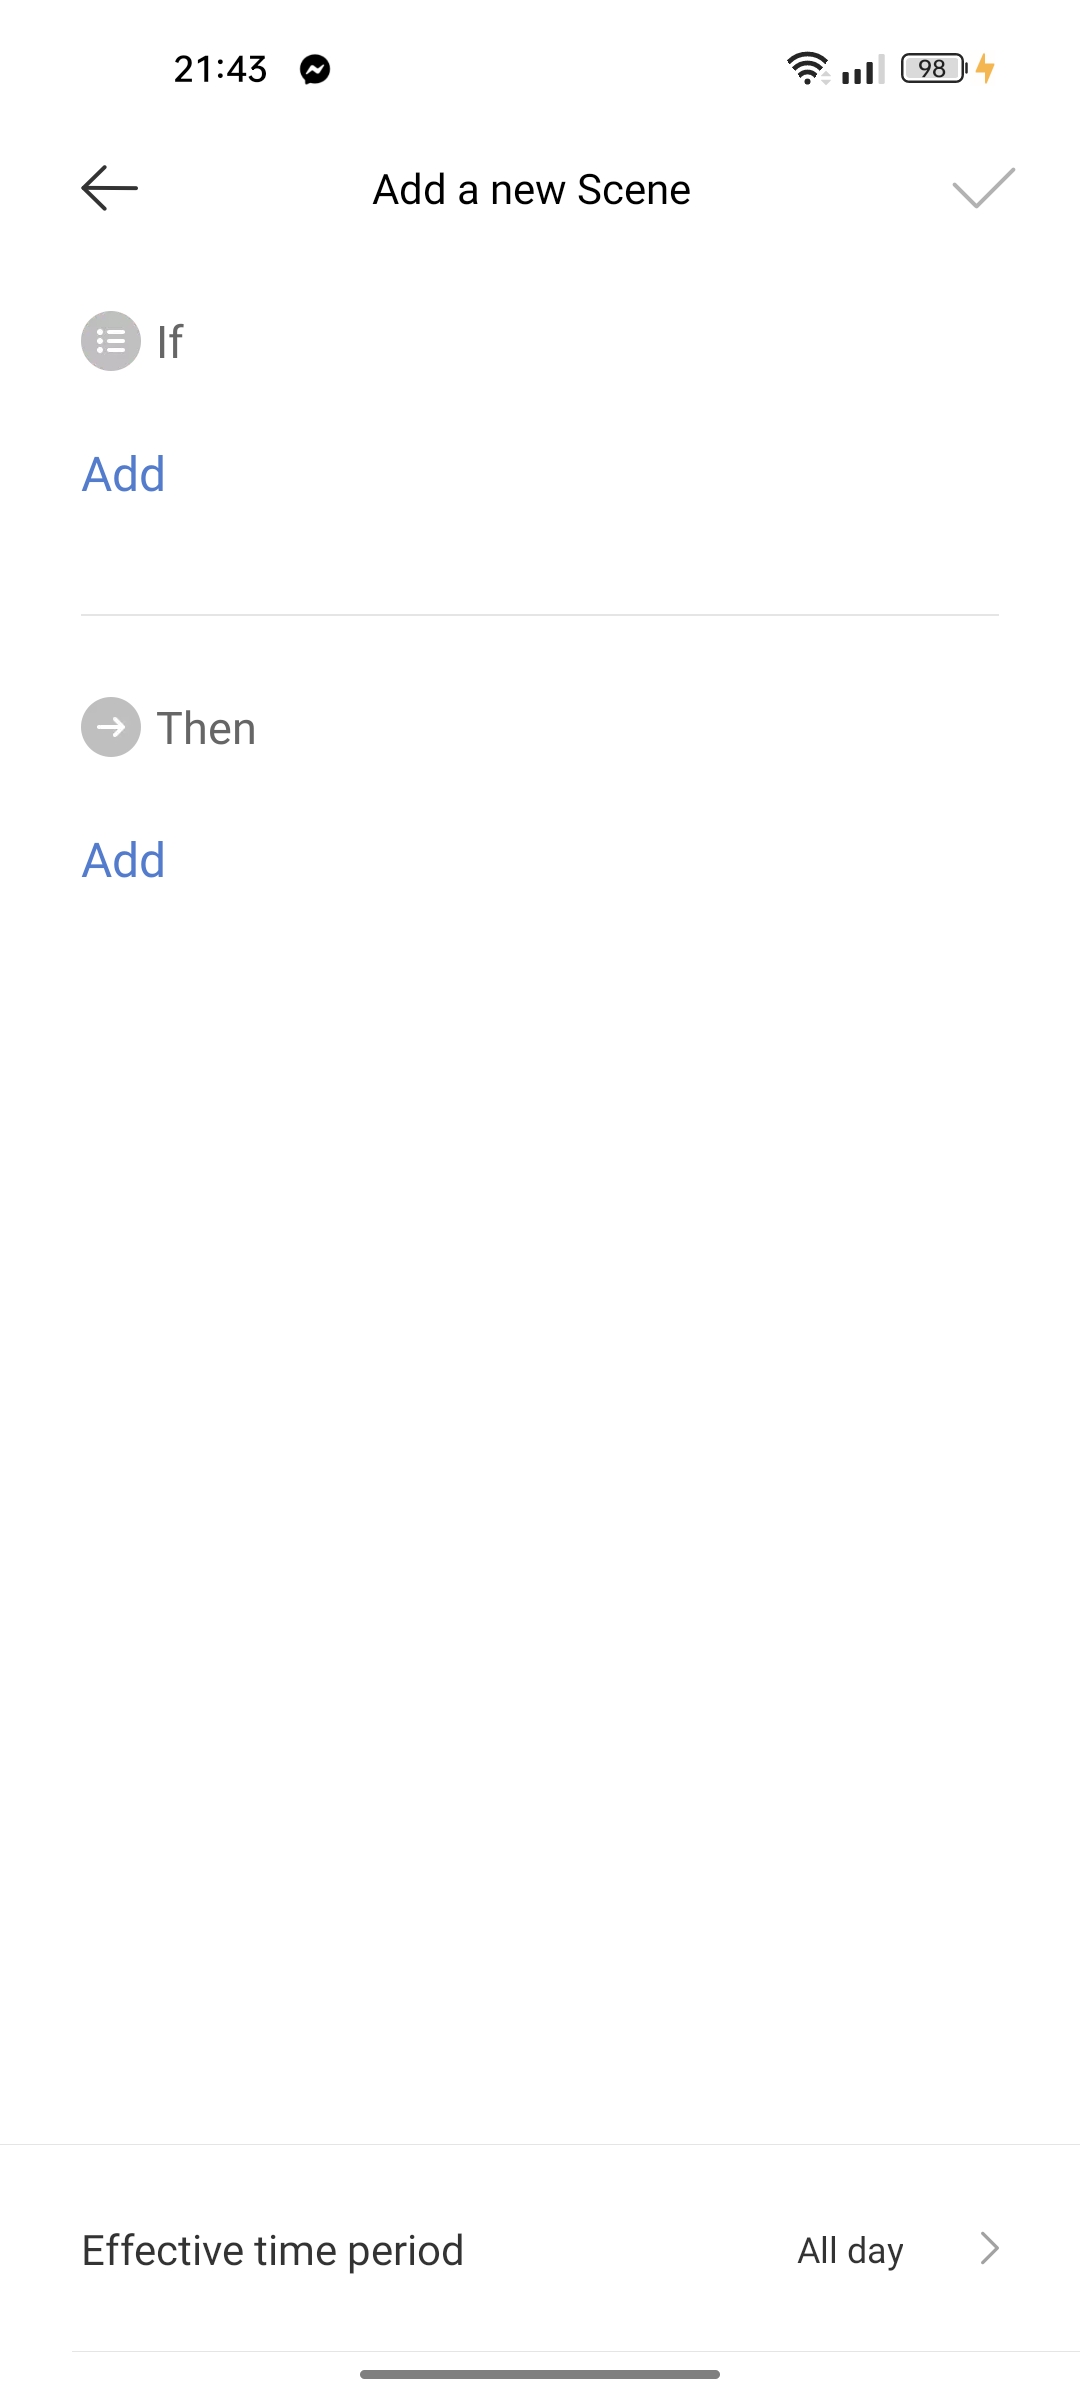Tap the cellular signal strength icon
The height and width of the screenshot is (2400, 1080).
[863, 69]
